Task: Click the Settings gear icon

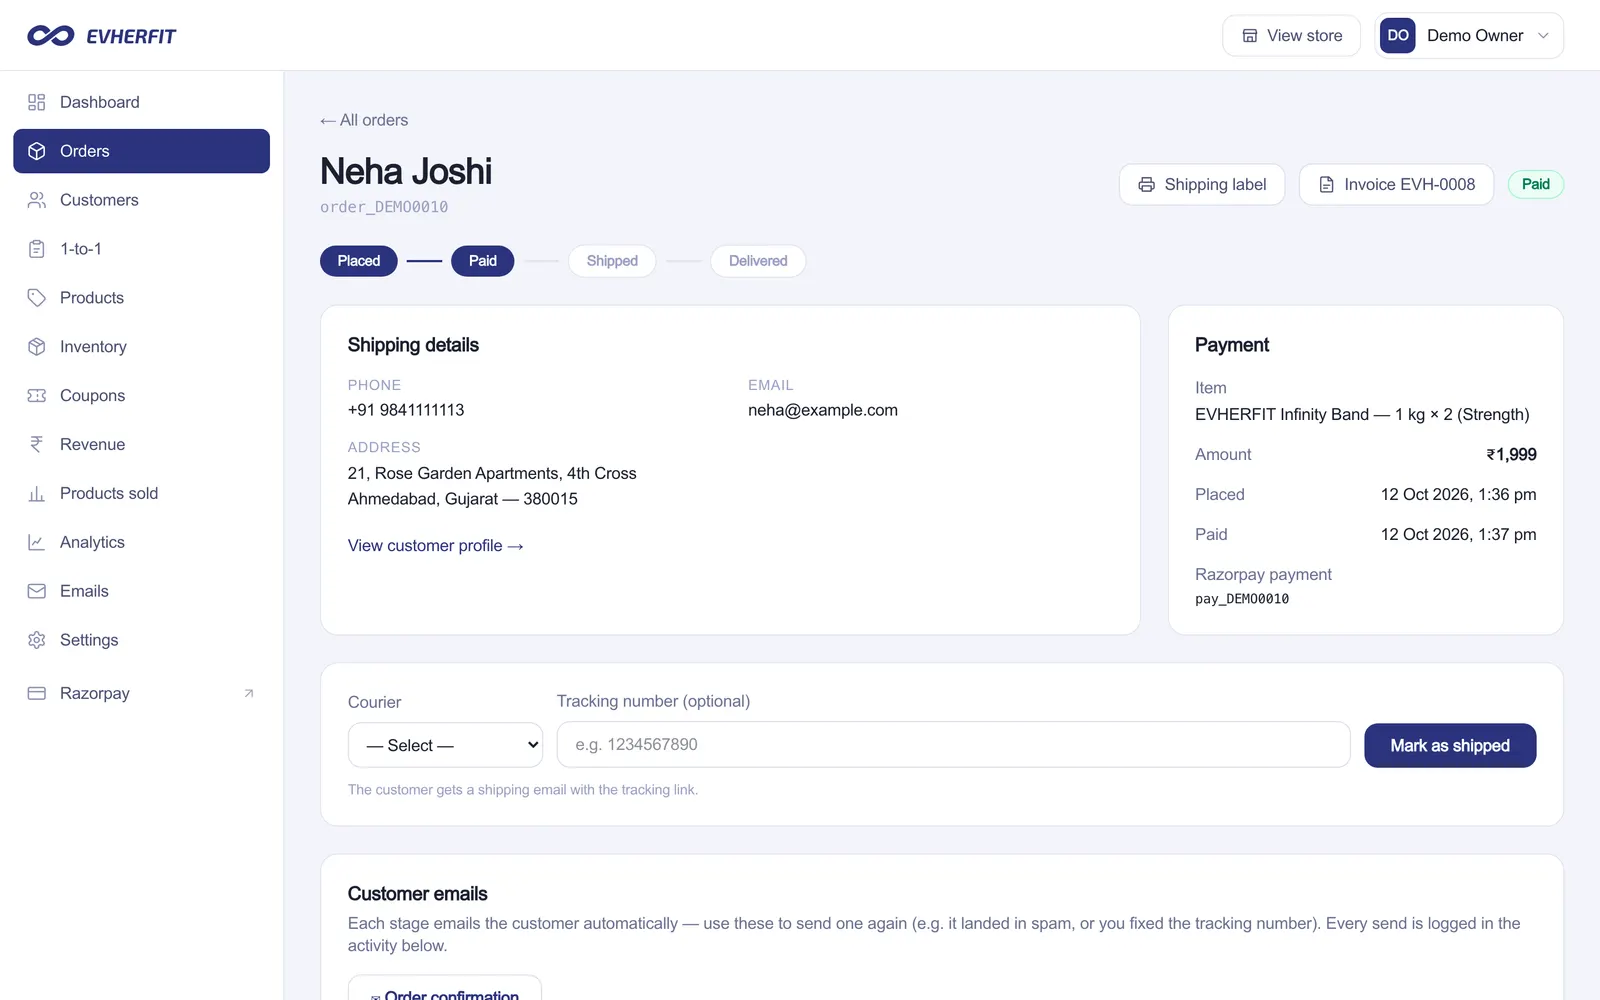Action: point(37,640)
